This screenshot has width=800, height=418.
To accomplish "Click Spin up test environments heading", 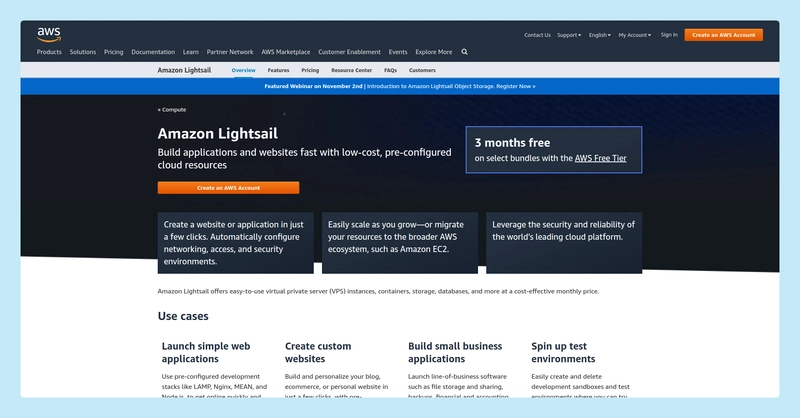I will click(563, 353).
